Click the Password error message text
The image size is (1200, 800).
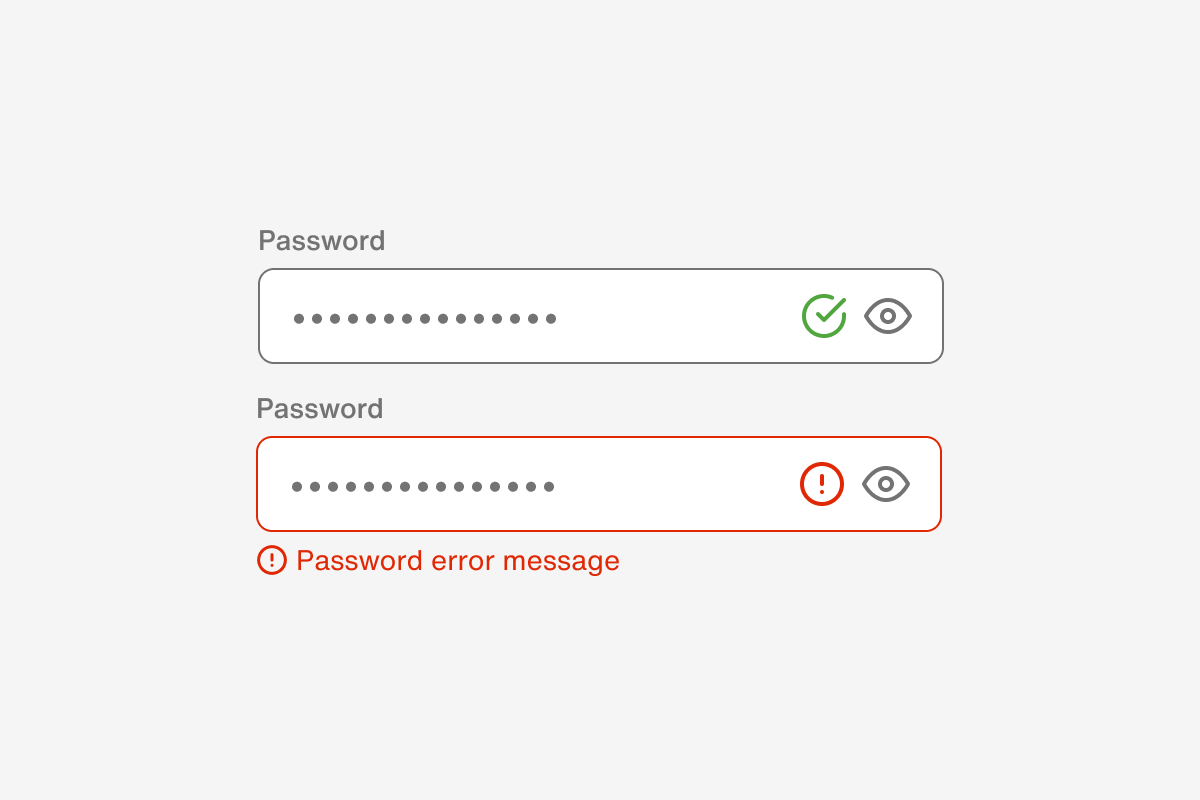[456, 561]
